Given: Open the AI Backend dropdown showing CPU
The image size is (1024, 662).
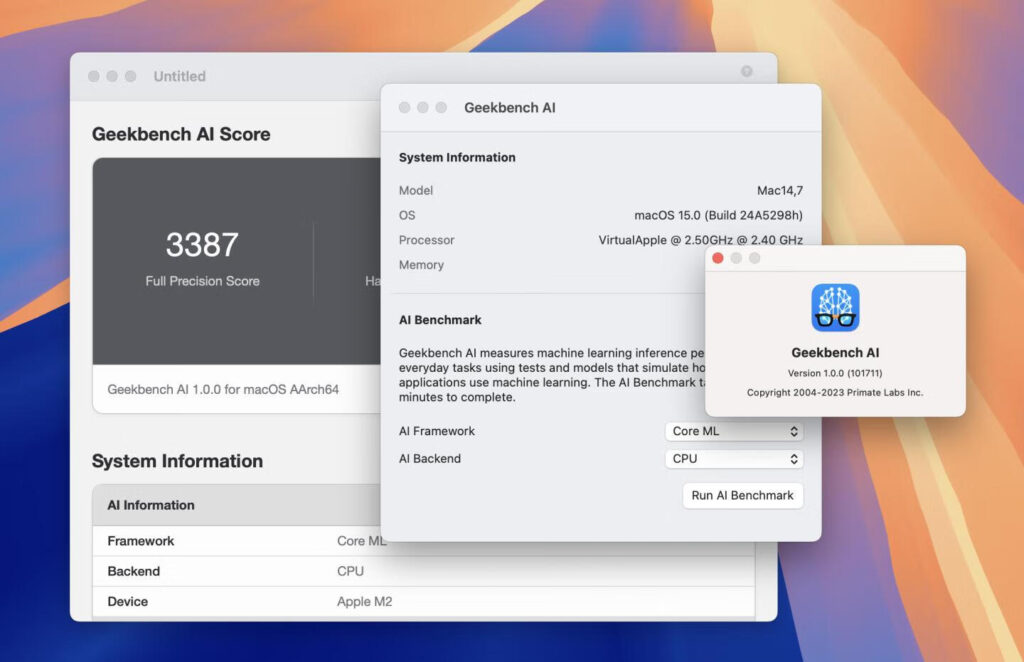Looking at the screenshot, I should click(x=734, y=459).
